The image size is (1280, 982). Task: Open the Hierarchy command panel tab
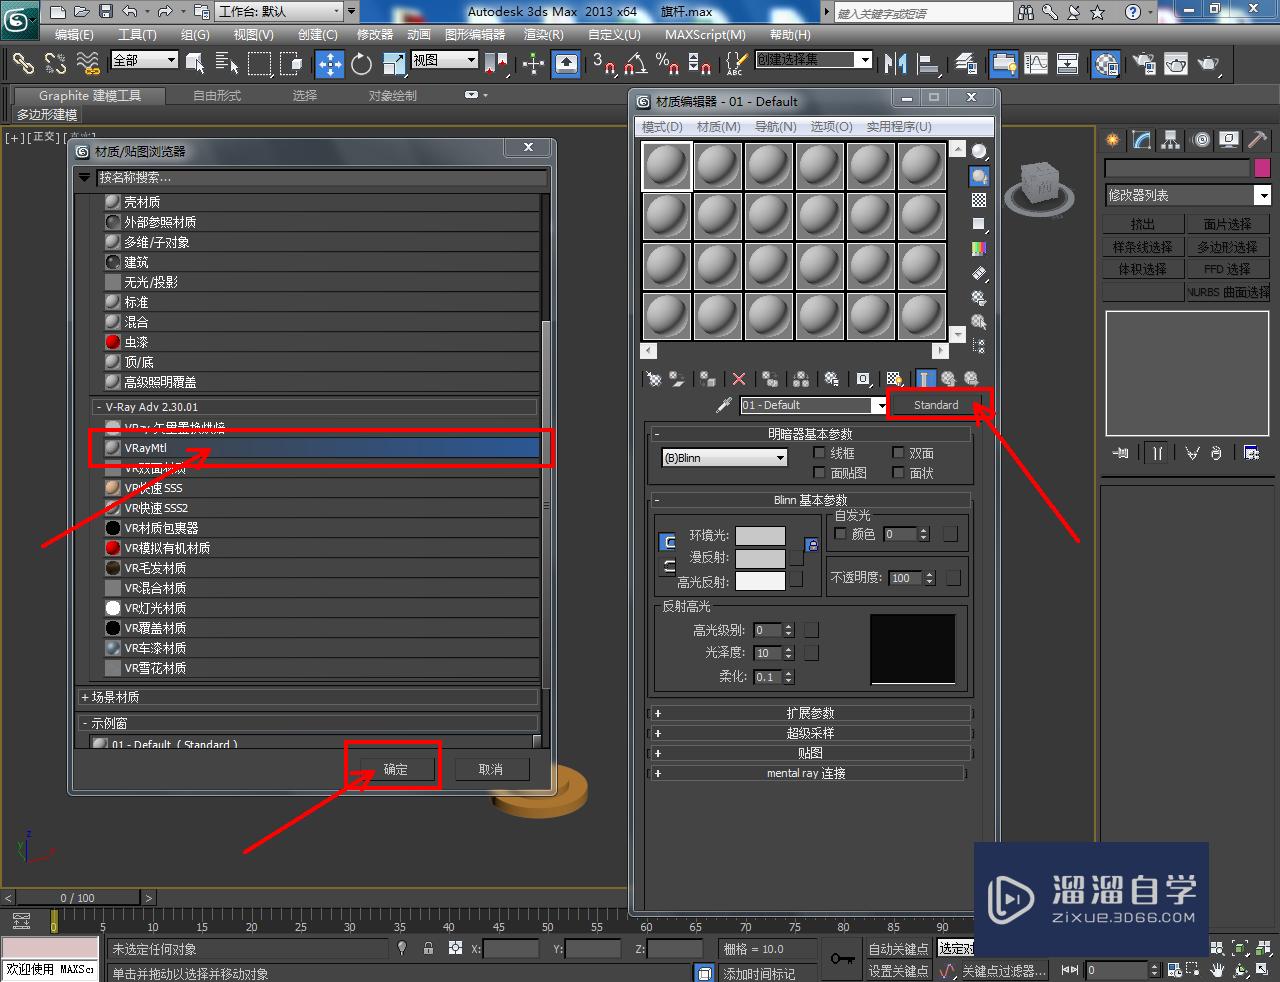click(1171, 140)
